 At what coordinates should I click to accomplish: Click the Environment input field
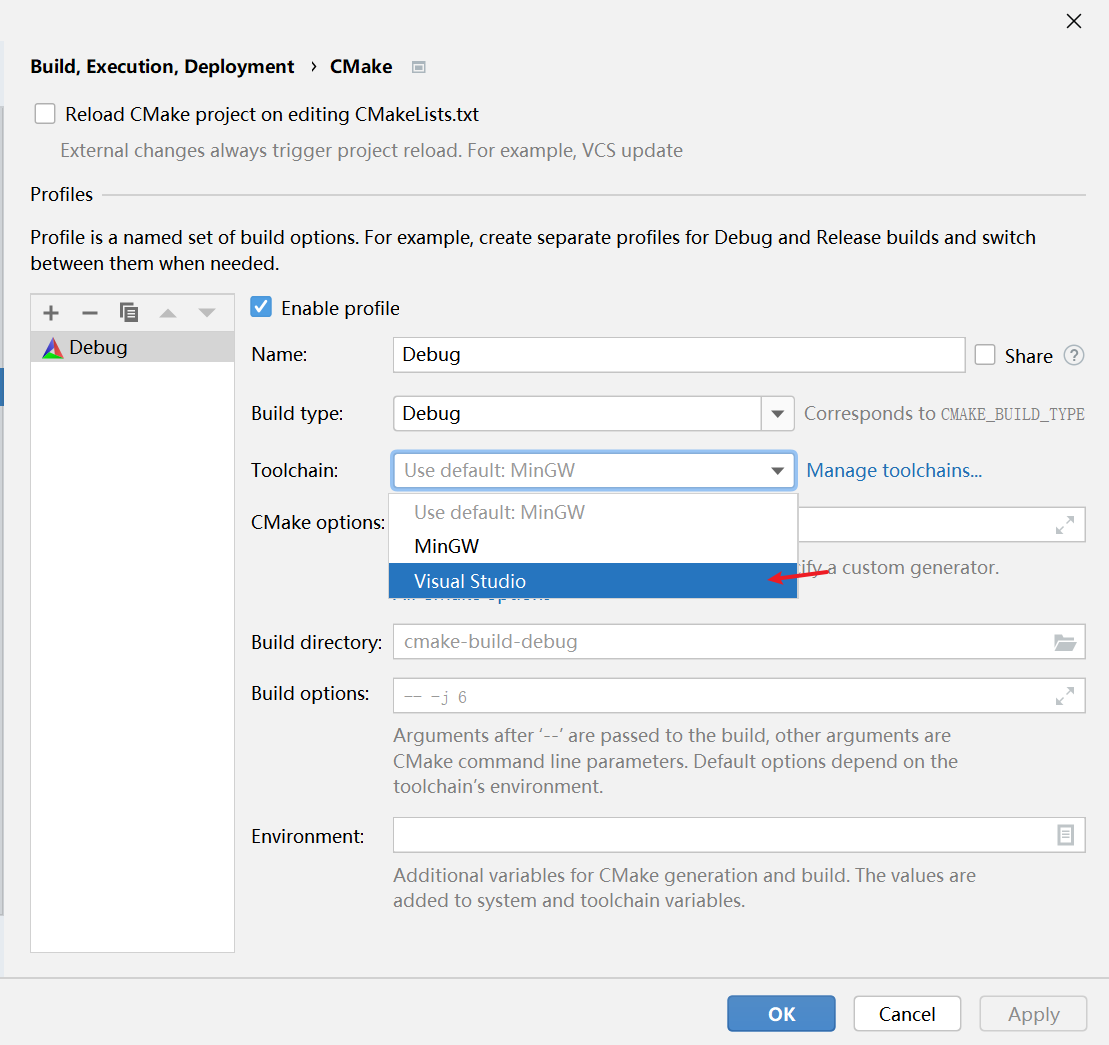click(x=739, y=835)
